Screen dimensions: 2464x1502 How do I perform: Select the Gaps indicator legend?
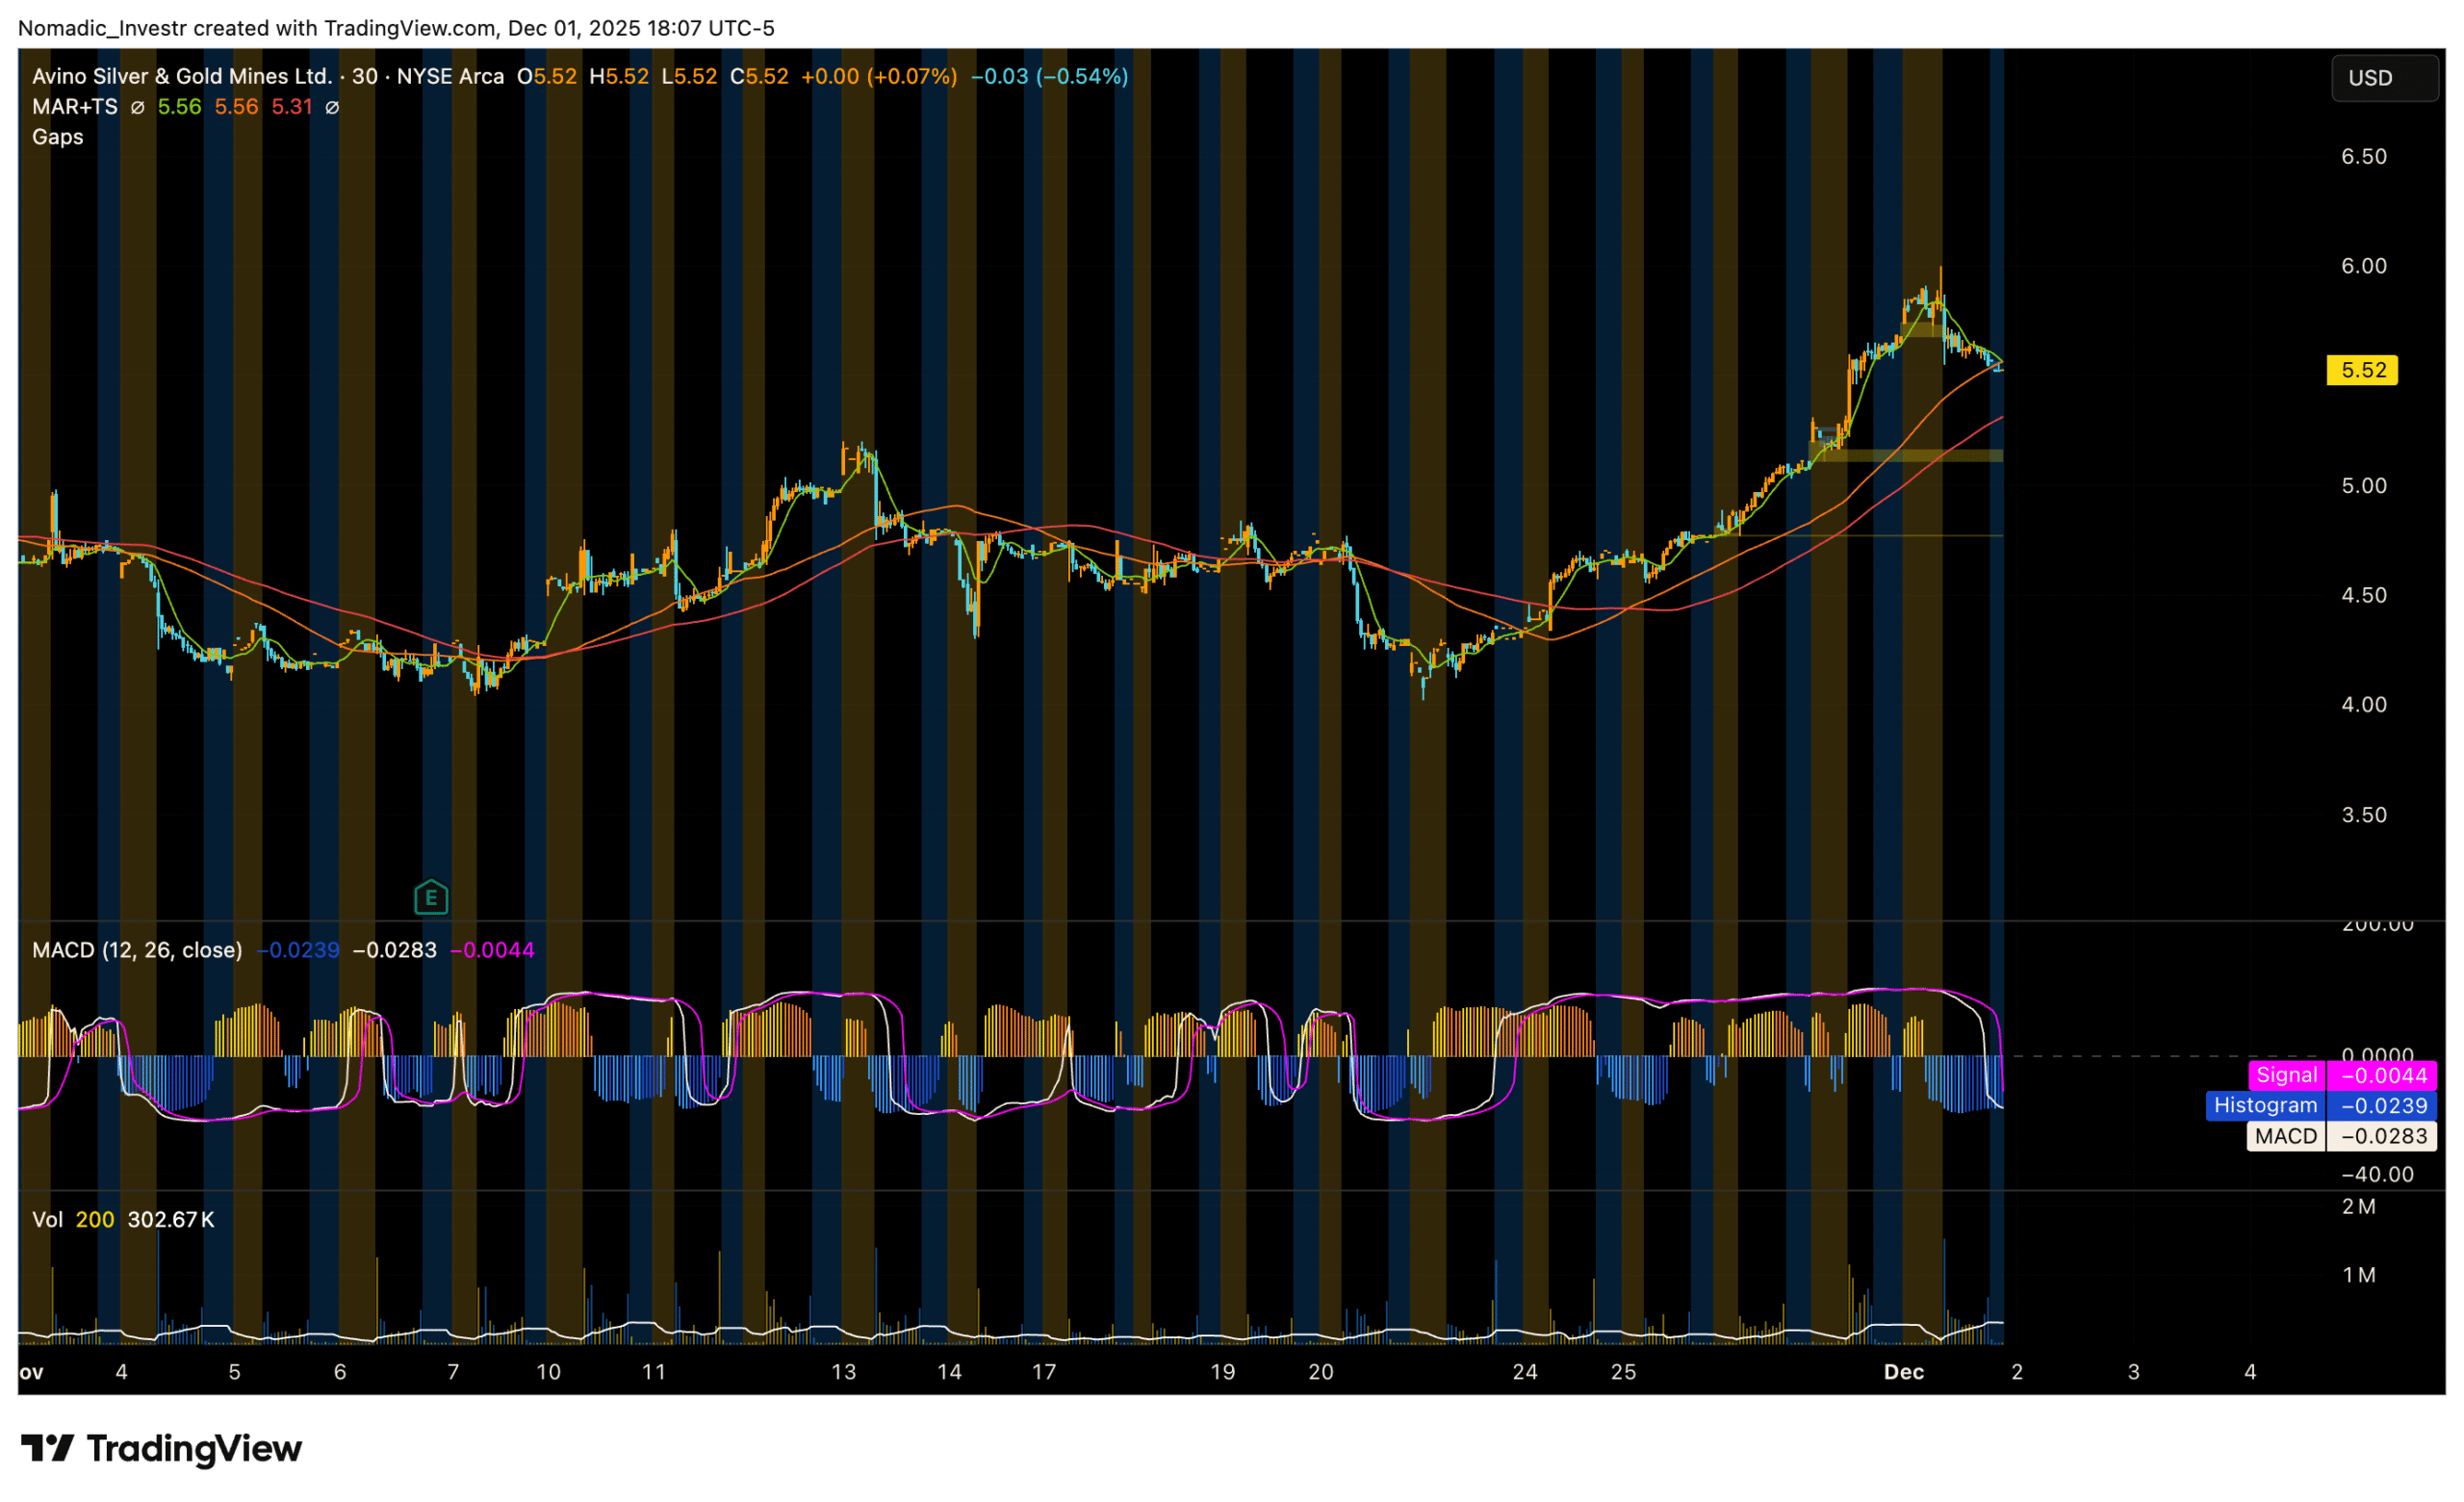(x=58, y=137)
